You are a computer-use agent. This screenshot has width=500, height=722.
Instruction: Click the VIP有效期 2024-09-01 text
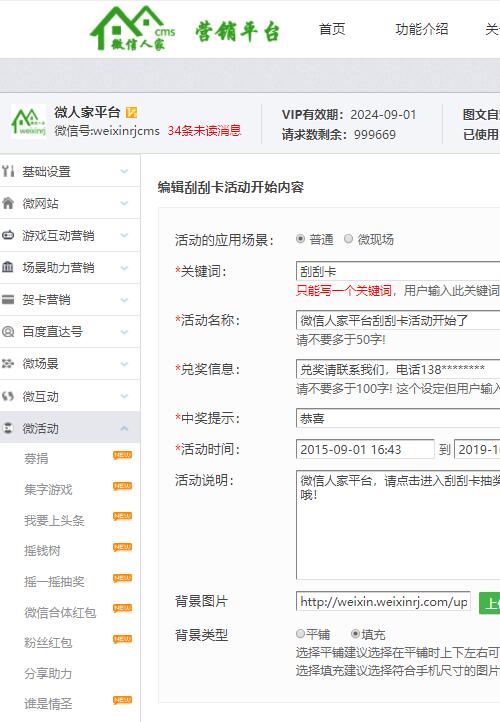tap(349, 115)
